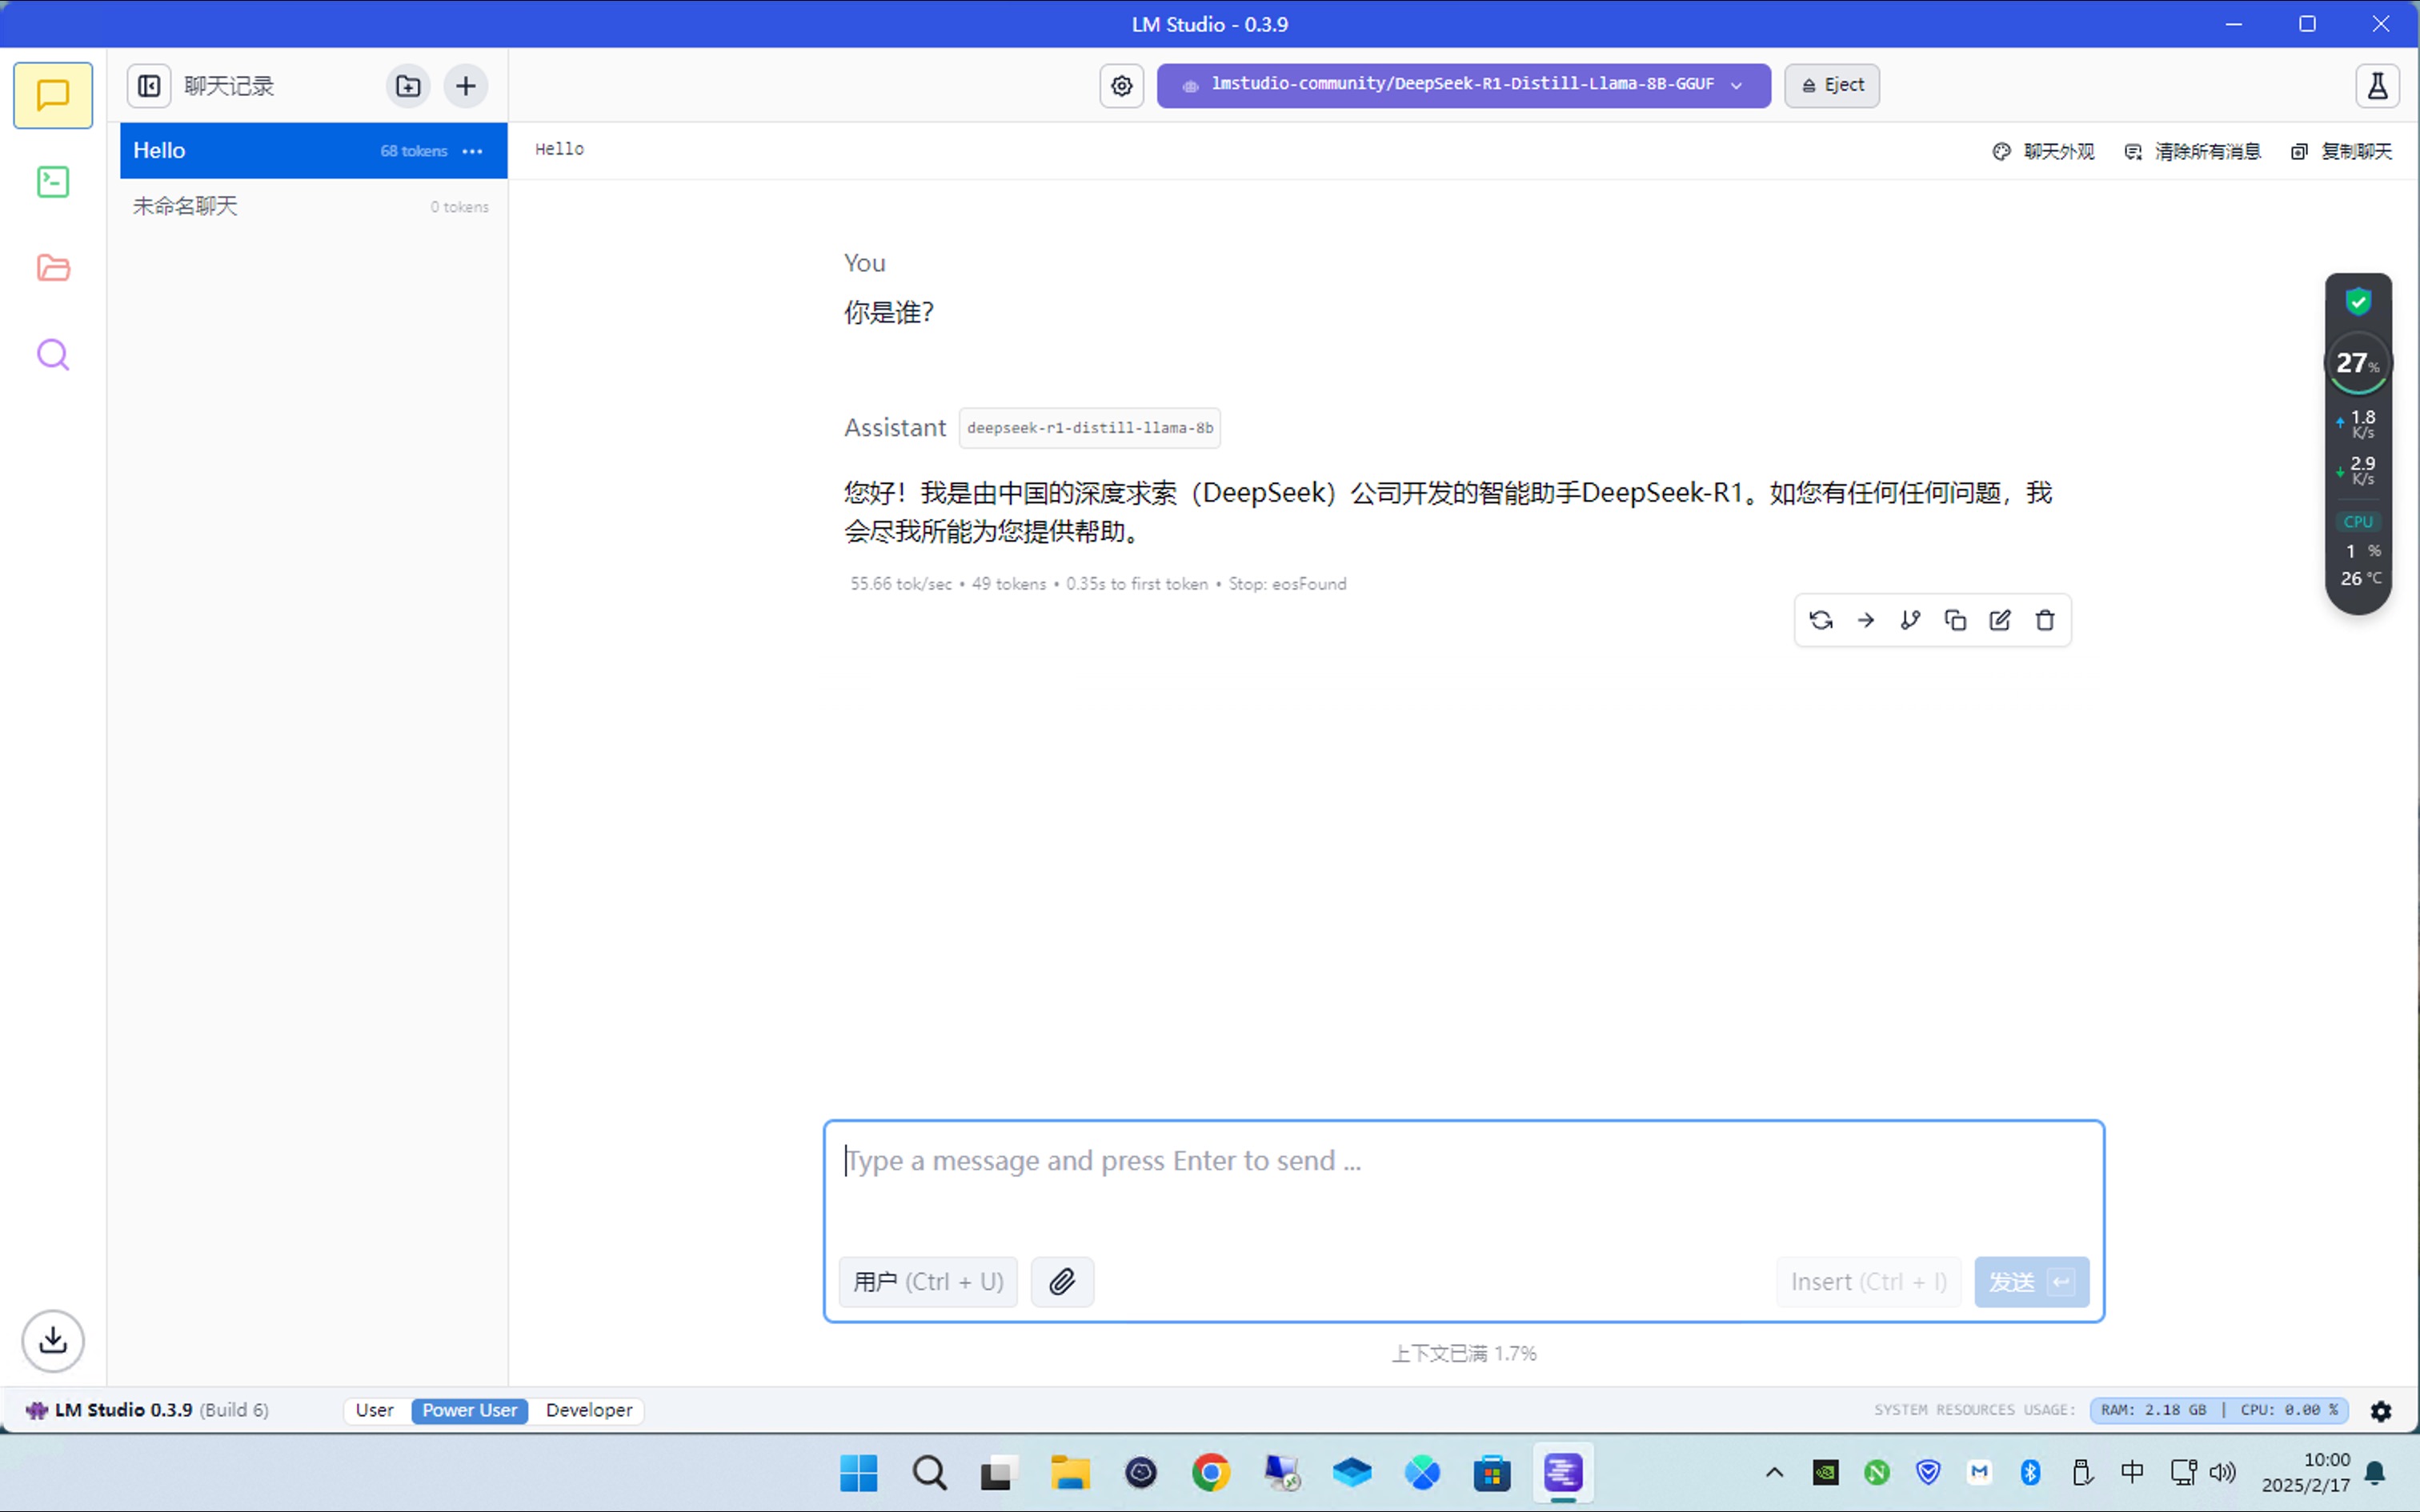The height and width of the screenshot is (1512, 2420).
Task: Click the Hello chat title in header
Action: tap(559, 149)
